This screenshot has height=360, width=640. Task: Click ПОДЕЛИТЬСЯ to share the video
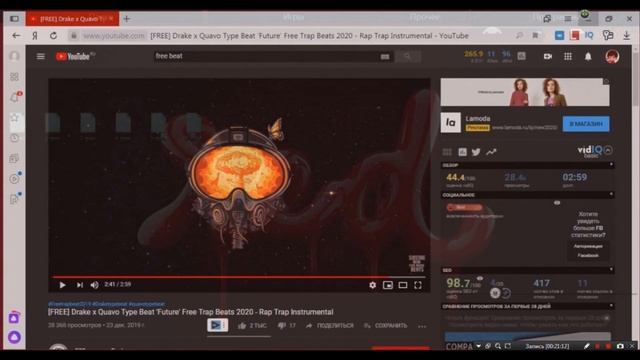coord(330,326)
